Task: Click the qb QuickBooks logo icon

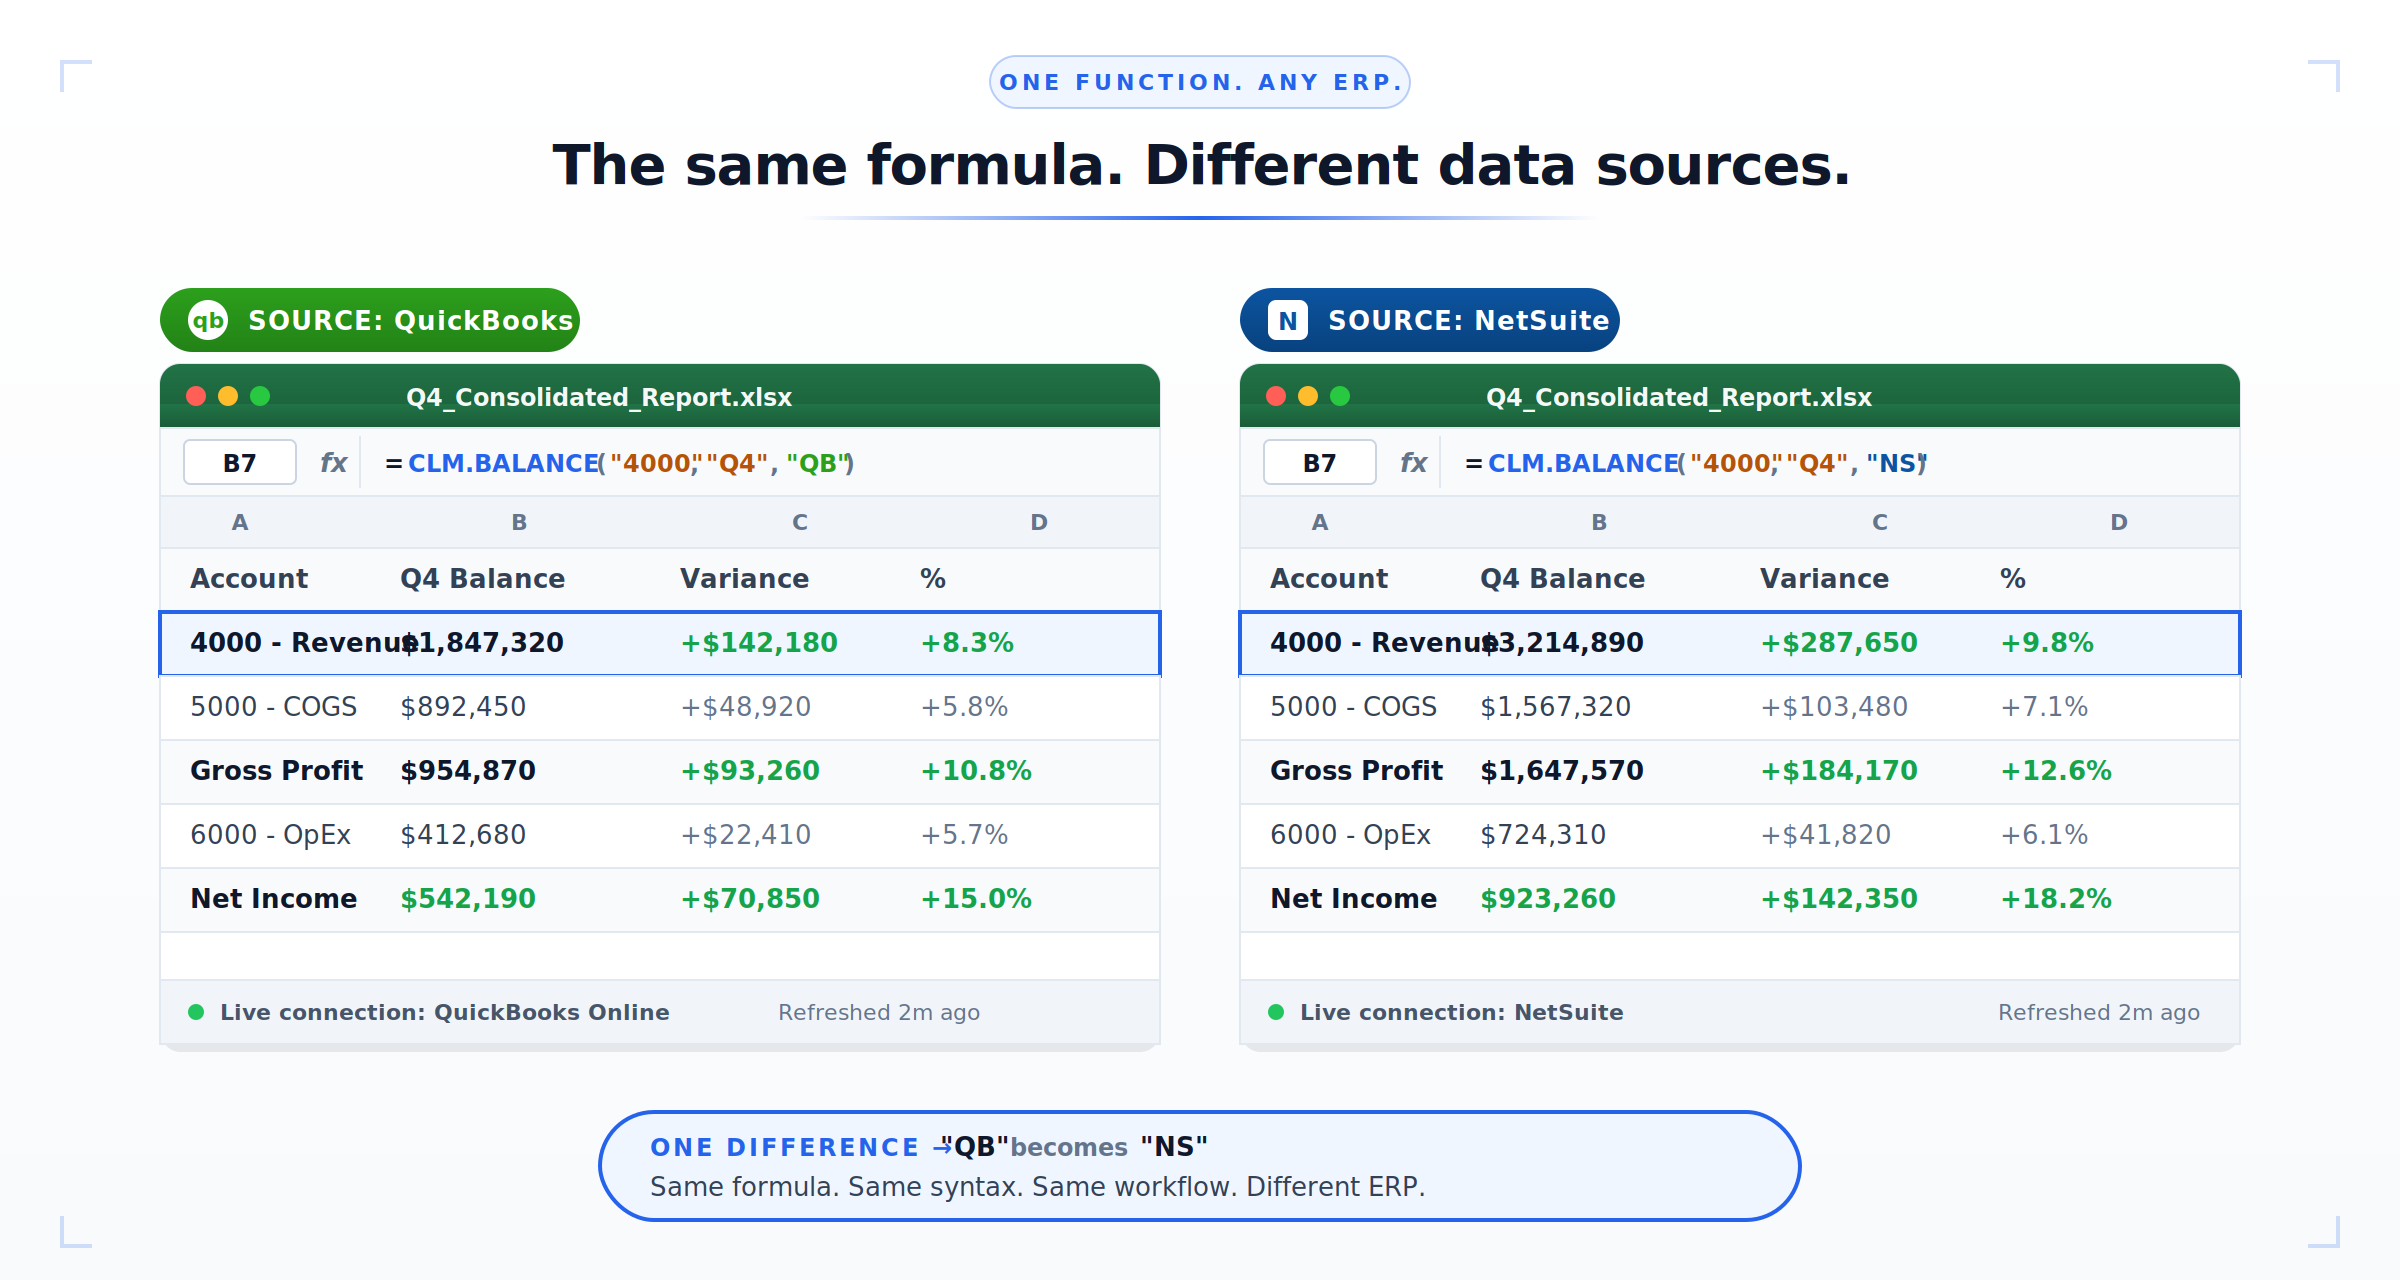Action: (x=207, y=320)
